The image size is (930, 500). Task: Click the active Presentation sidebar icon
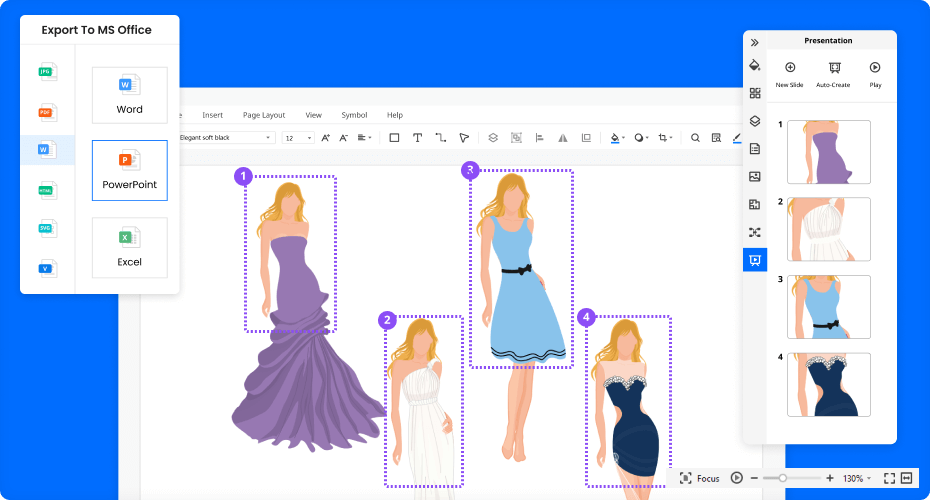[x=754, y=260]
